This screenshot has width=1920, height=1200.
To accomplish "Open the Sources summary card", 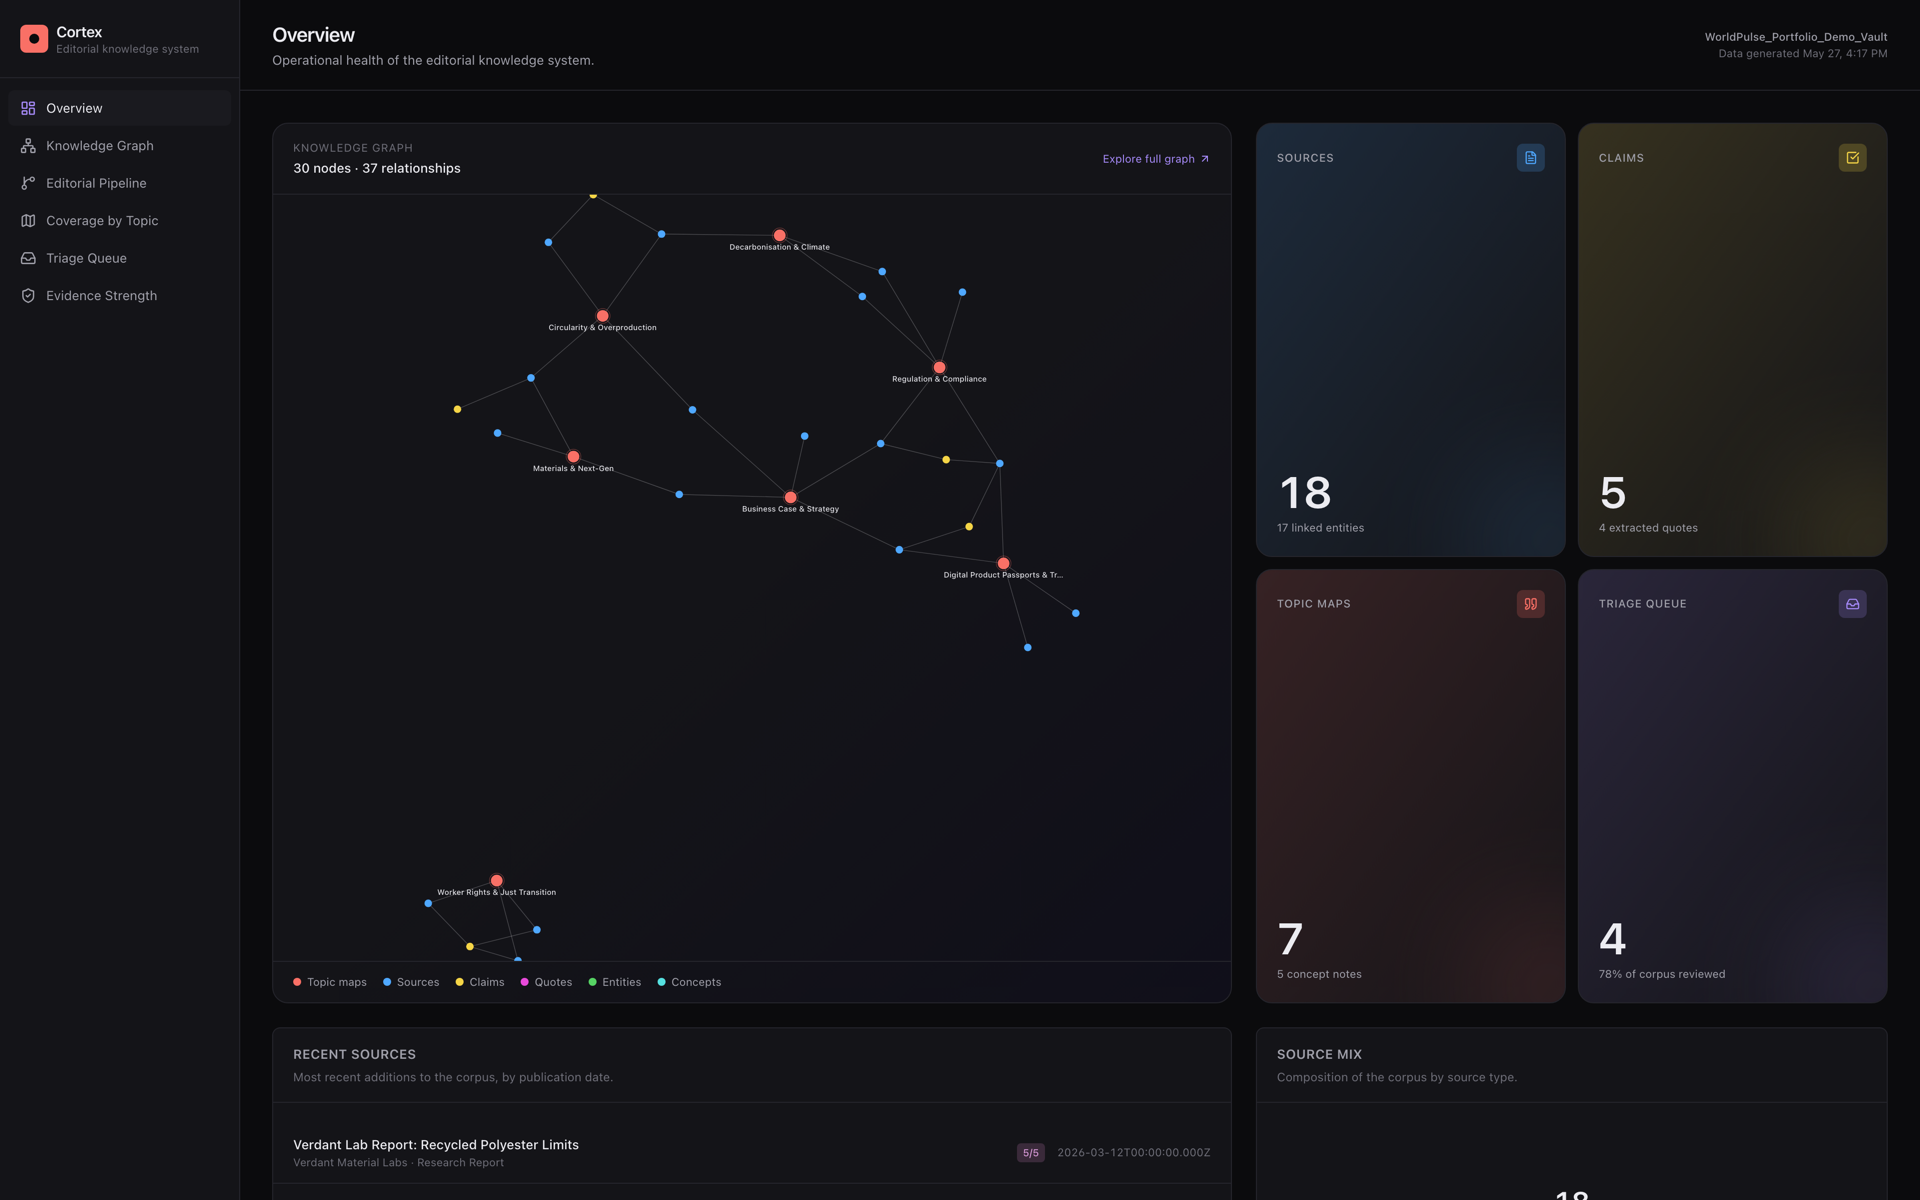I will pos(1410,340).
